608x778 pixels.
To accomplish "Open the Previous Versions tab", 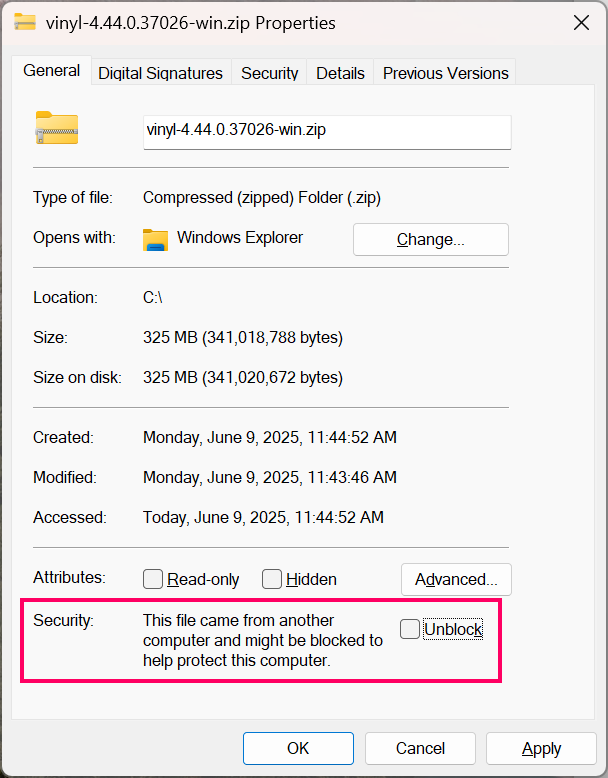I will (x=445, y=73).
